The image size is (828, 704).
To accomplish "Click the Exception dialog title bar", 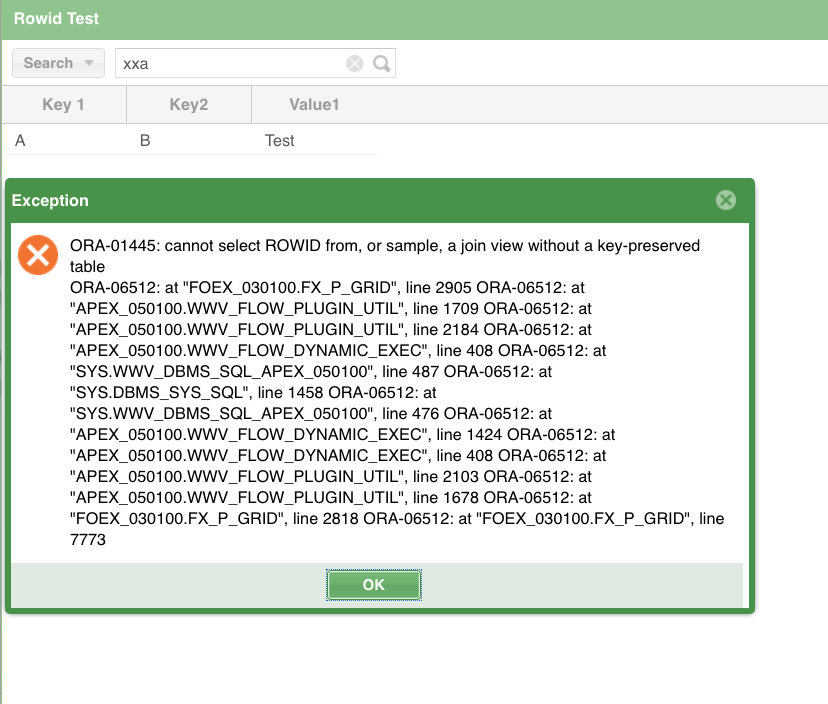I will (x=300, y=200).
